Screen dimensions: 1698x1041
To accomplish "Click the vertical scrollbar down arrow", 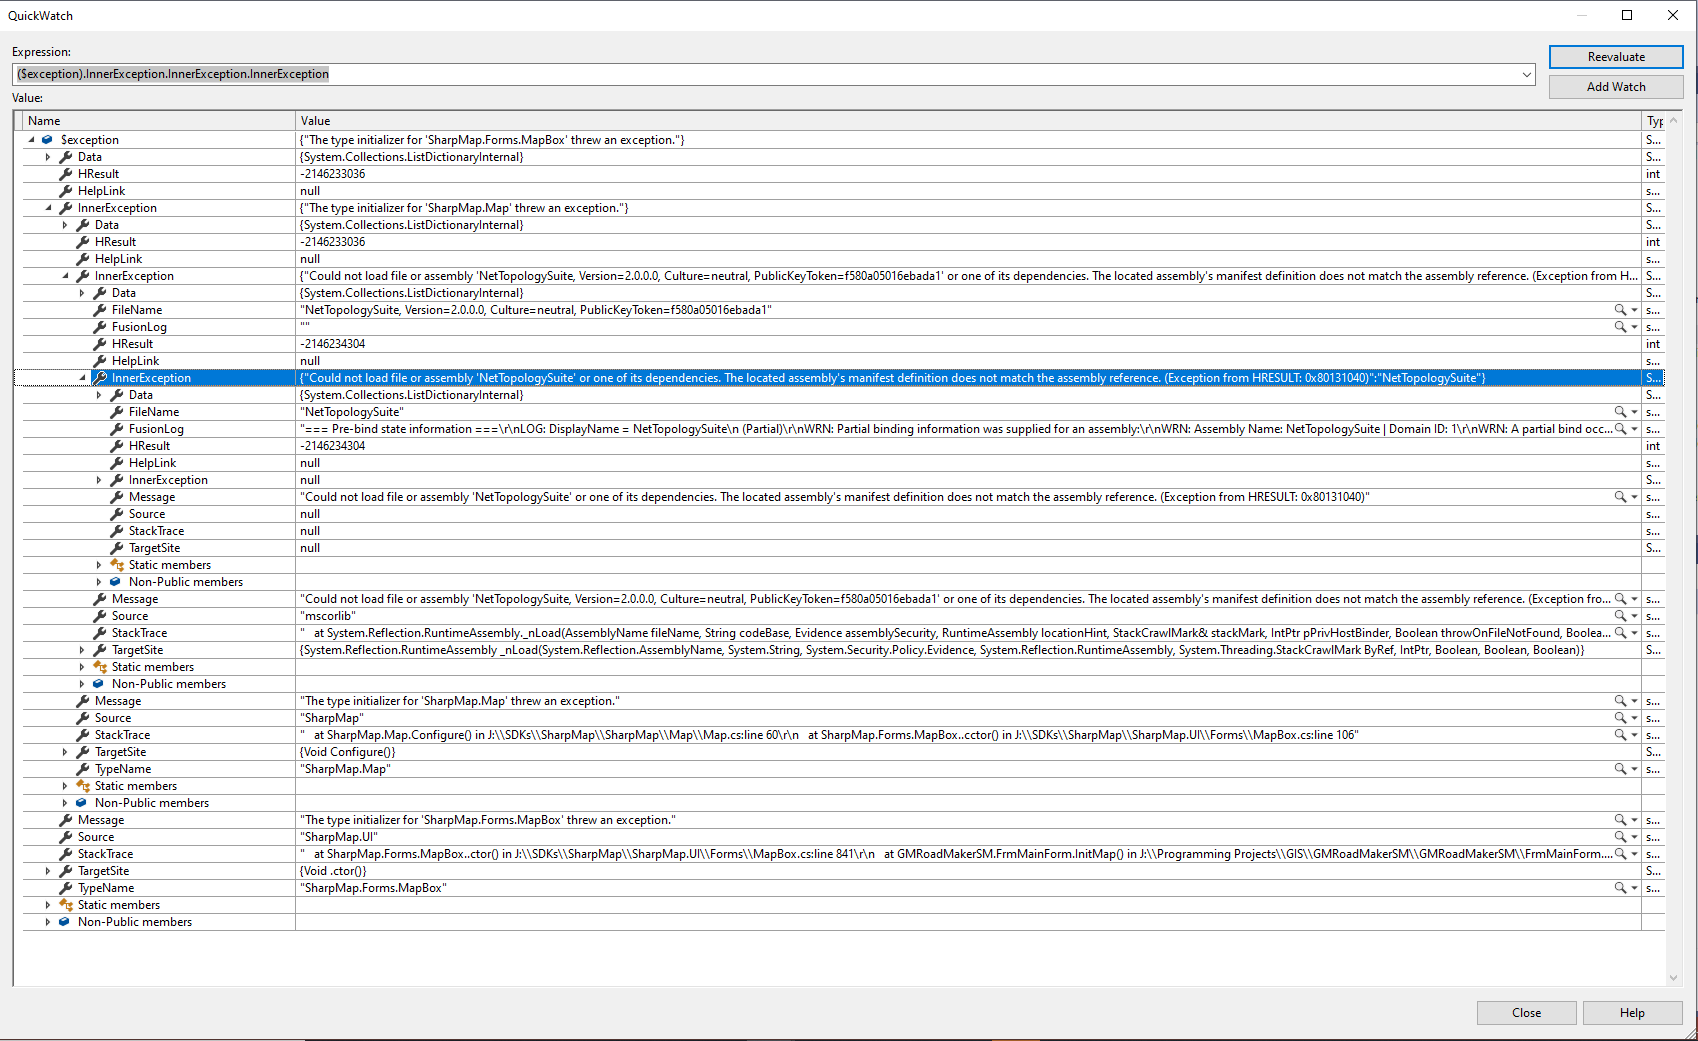I will [x=1672, y=979].
